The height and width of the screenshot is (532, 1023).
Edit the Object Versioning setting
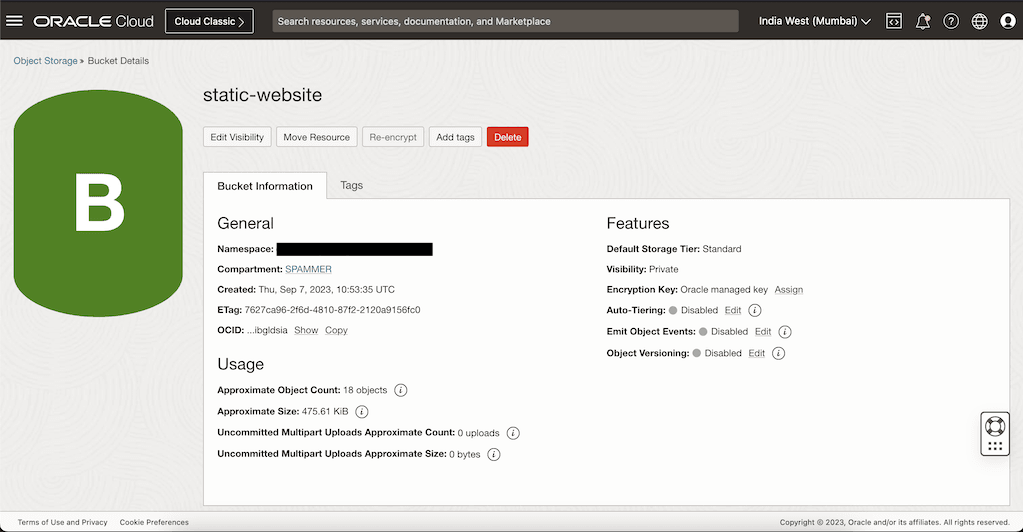(x=756, y=353)
